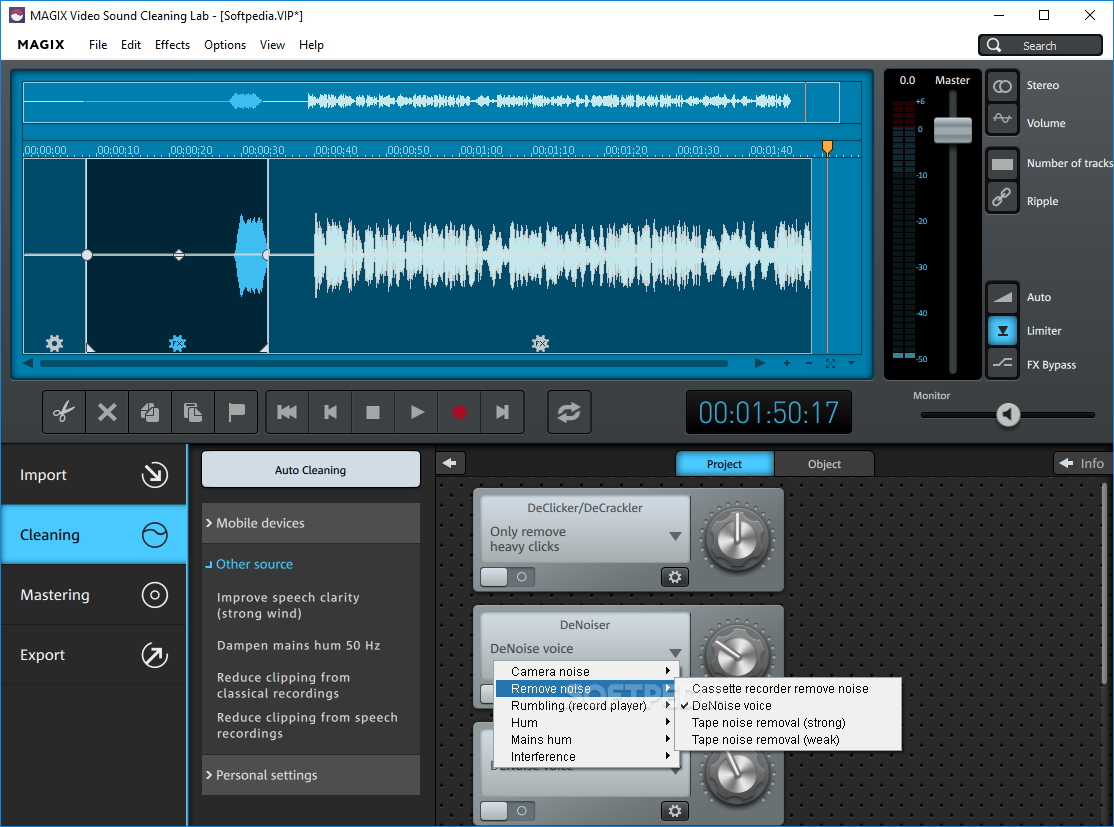Open the DeNoiser preset dropdown arrow
Image resolution: width=1114 pixels, height=827 pixels.
pos(675,652)
